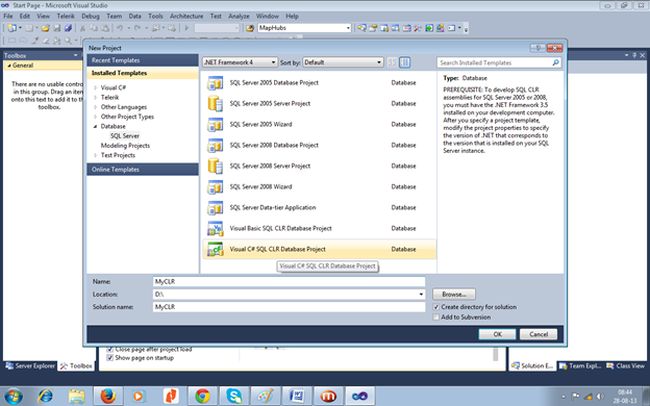Uncheck Create directory for solution
The image size is (650, 406).
point(436,307)
